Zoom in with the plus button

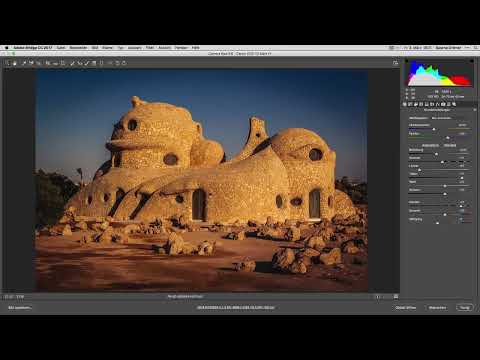(11, 296)
